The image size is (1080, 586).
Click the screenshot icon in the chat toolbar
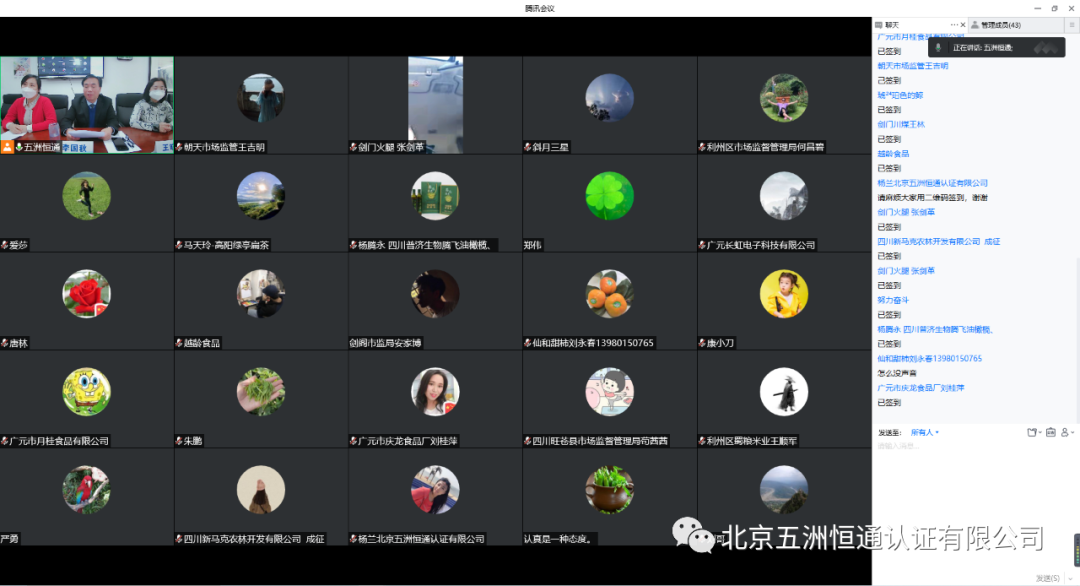point(1051,432)
